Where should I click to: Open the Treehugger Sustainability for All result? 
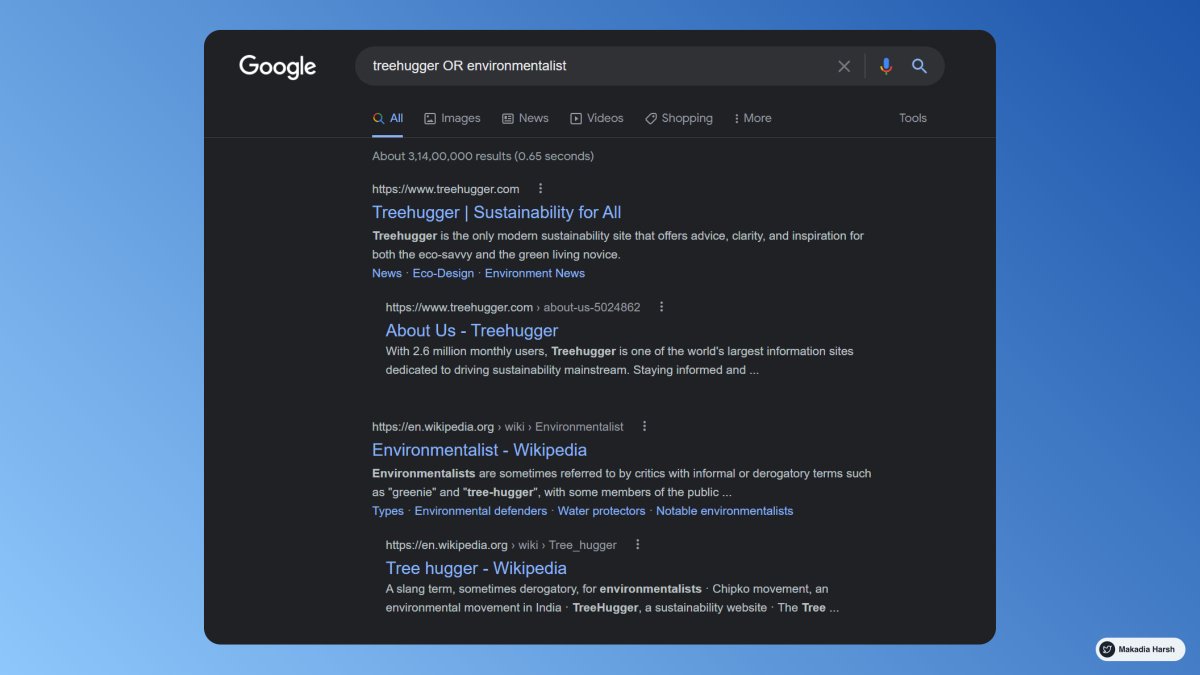pyautogui.click(x=496, y=212)
